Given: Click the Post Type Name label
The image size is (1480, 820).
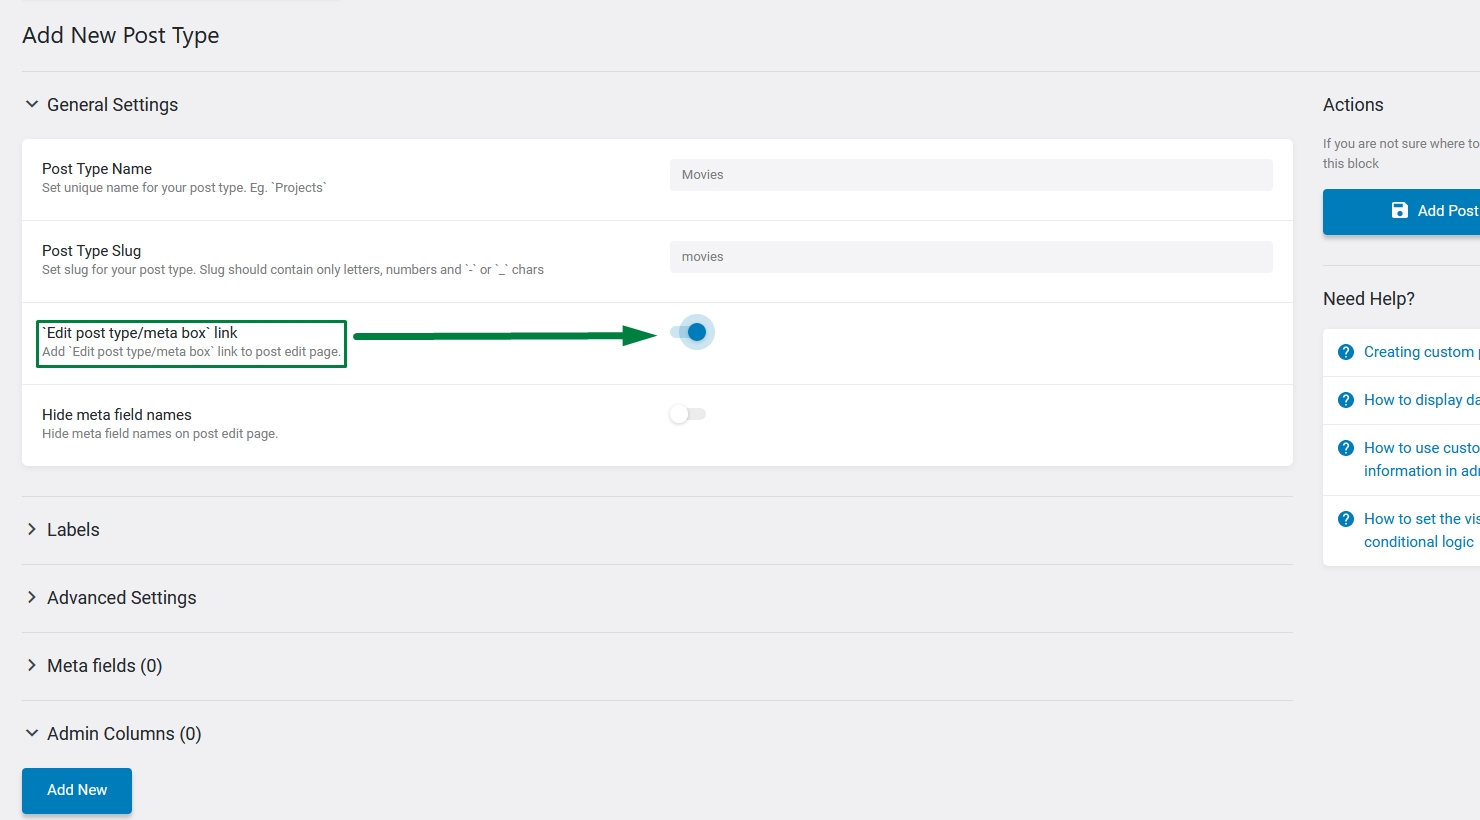Looking at the screenshot, I should tap(97, 169).
